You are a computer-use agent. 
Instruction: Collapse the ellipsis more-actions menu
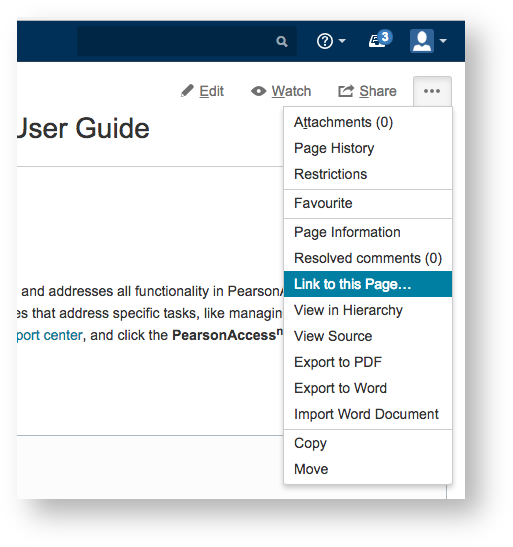click(432, 91)
